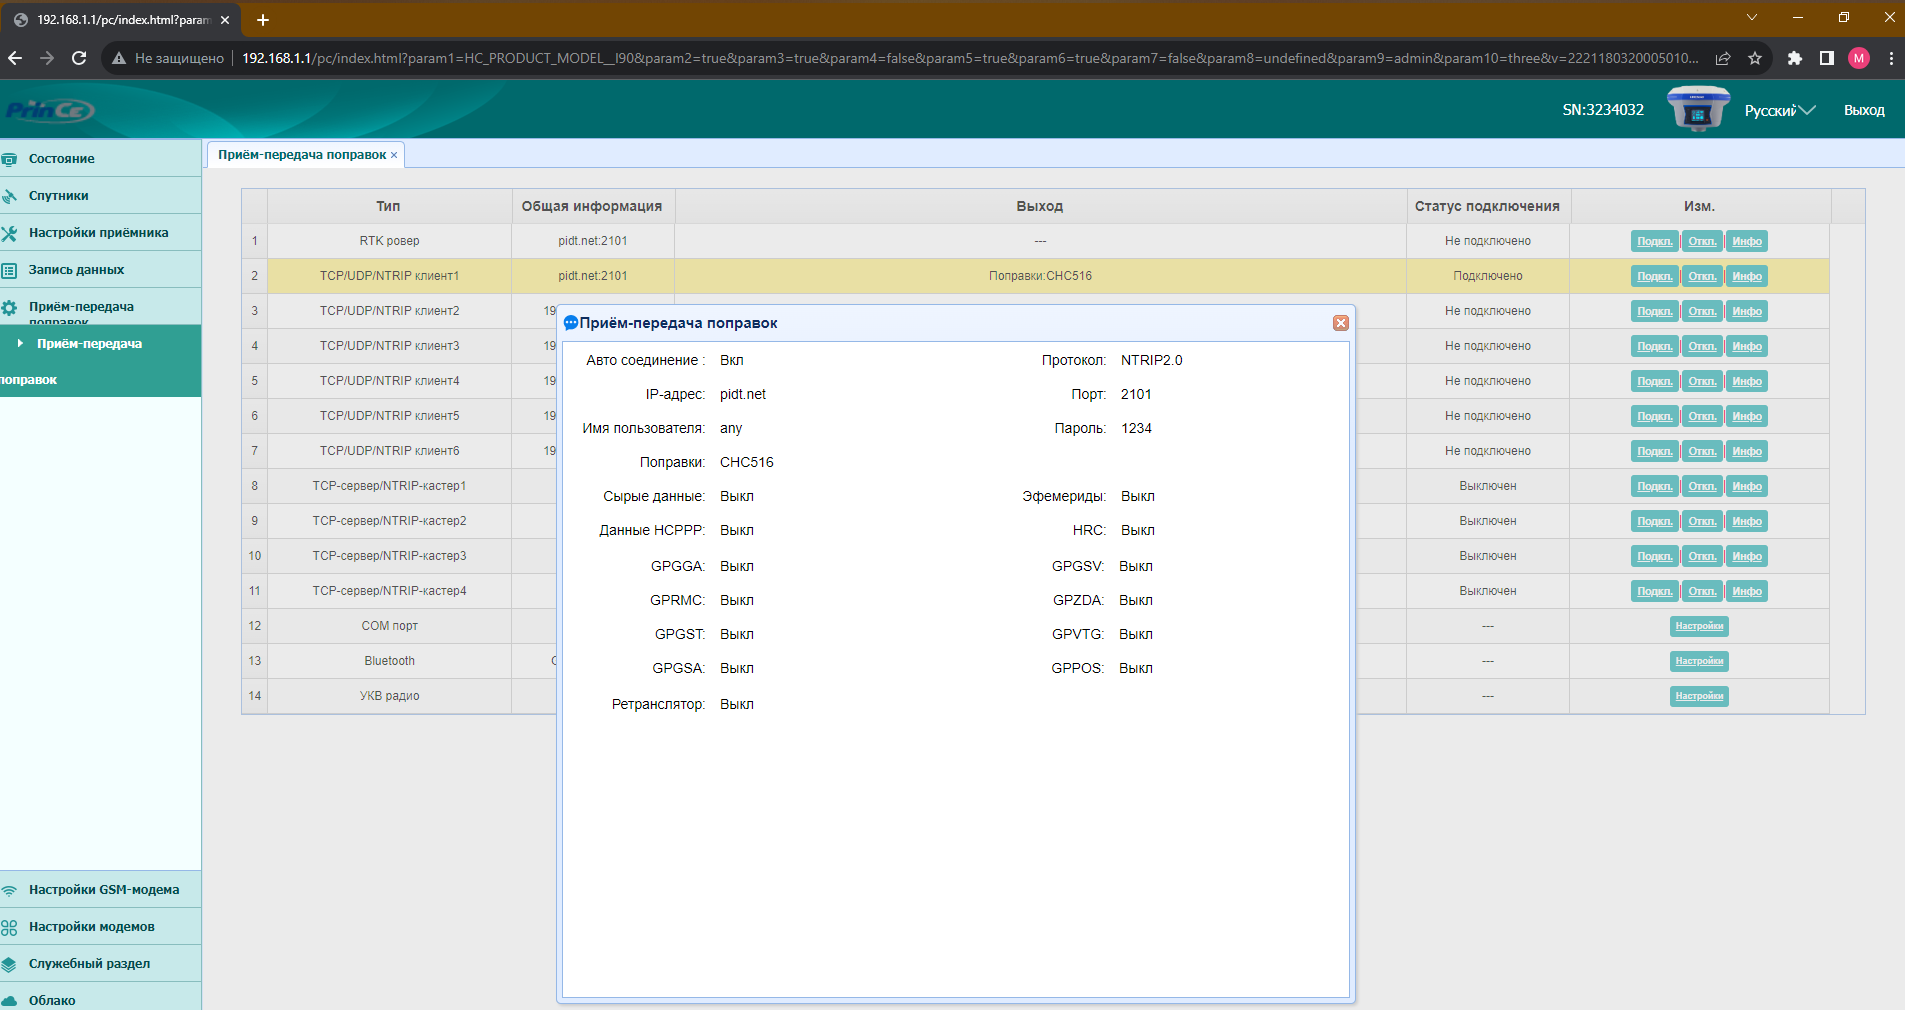Close the Приём-передача поправок tab
Viewport: 1905px width, 1010px height.
(394, 155)
